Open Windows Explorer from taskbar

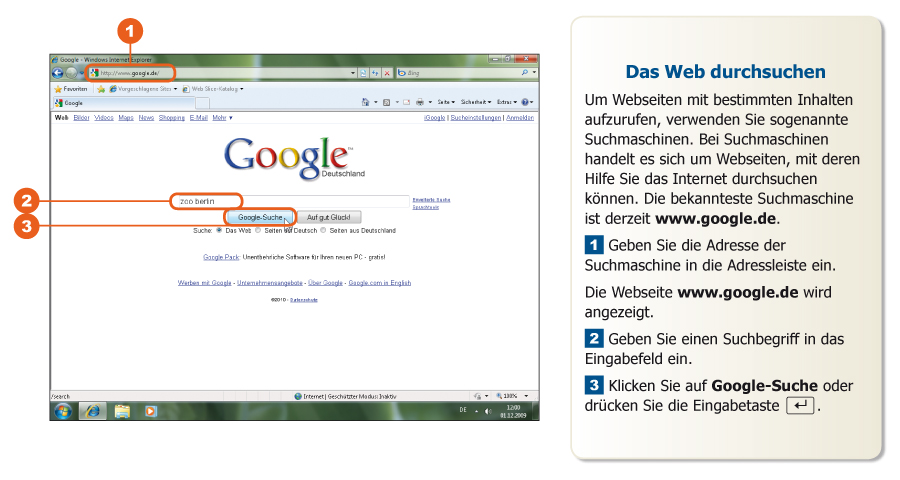tap(122, 411)
